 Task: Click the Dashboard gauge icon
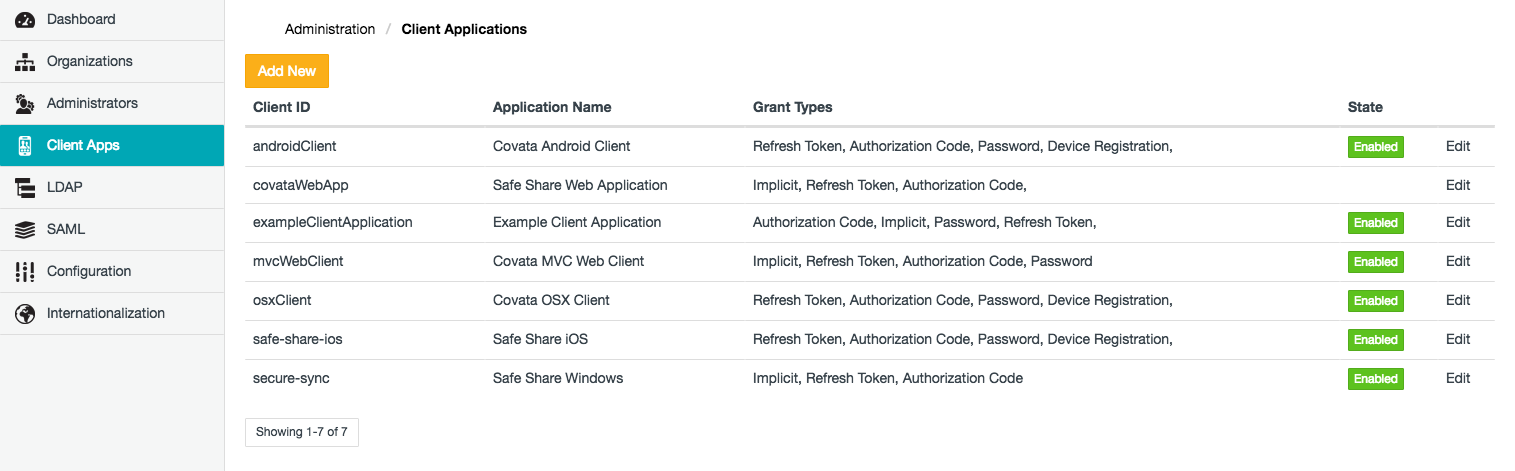tap(25, 19)
